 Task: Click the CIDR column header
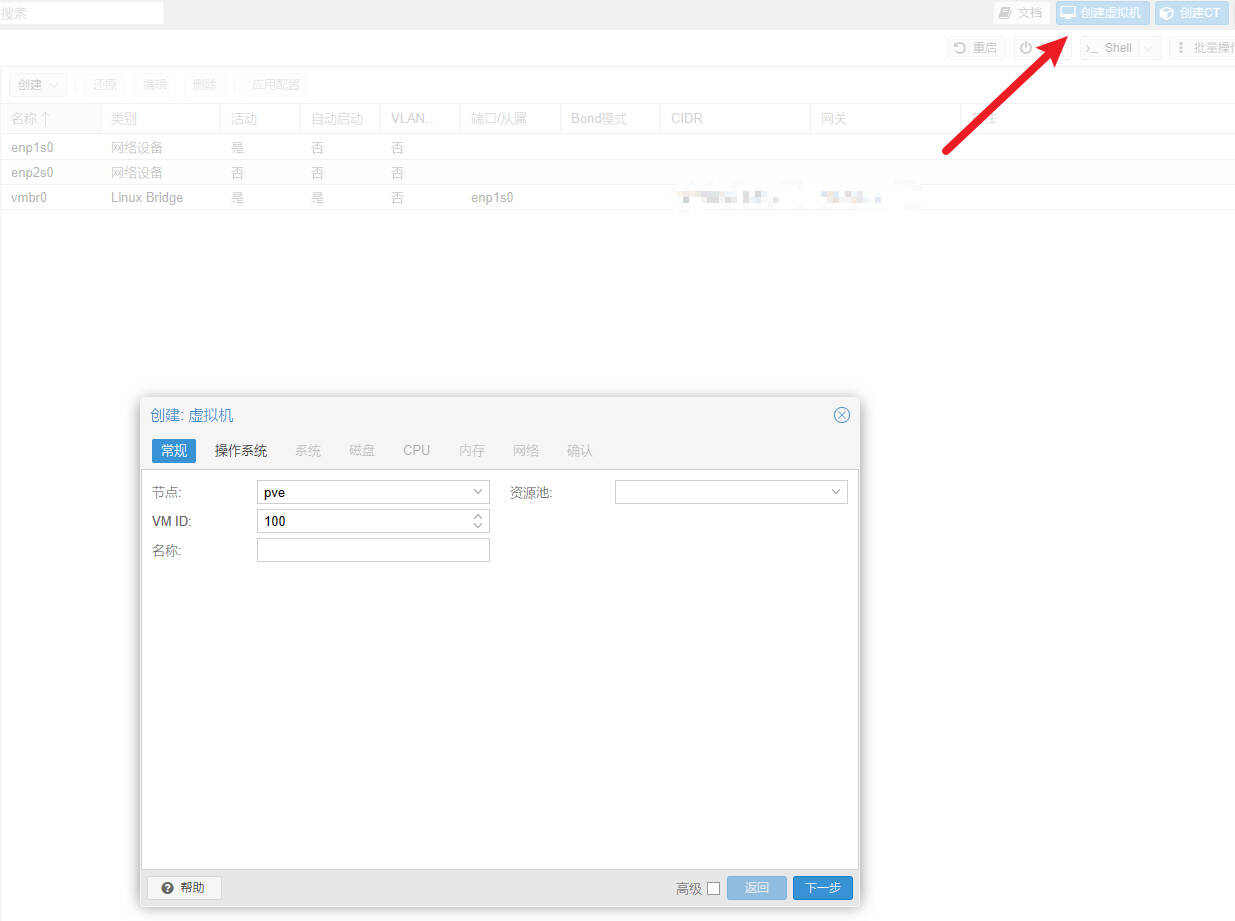pyautogui.click(x=735, y=118)
